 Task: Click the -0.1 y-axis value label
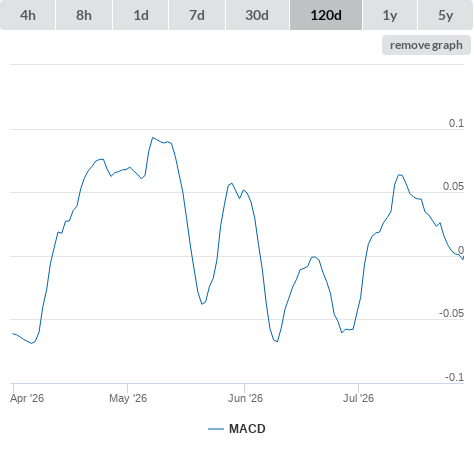454,377
